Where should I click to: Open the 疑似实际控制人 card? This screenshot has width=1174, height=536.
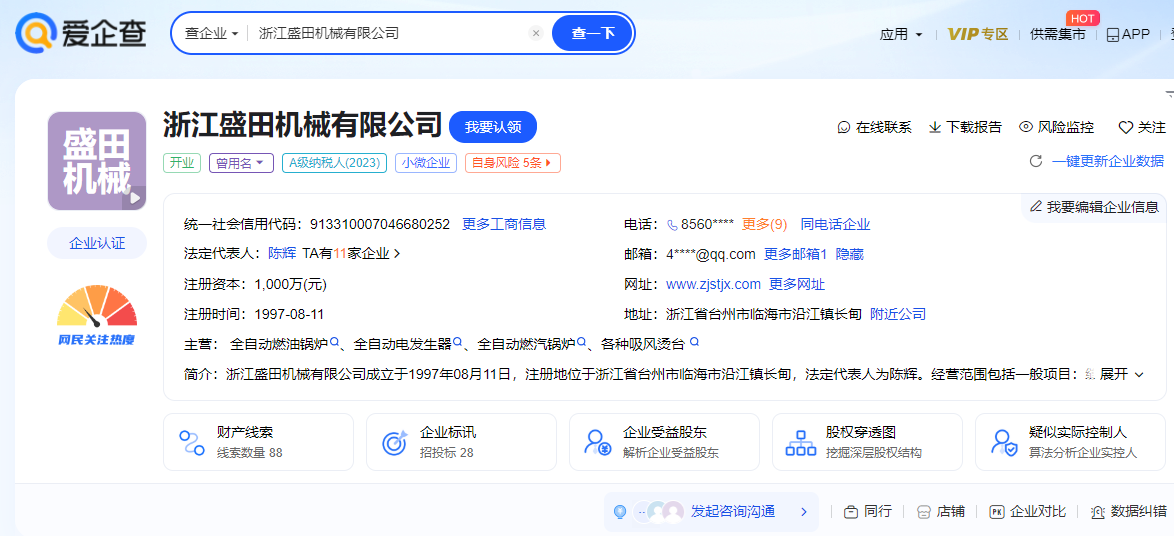tap(1071, 442)
